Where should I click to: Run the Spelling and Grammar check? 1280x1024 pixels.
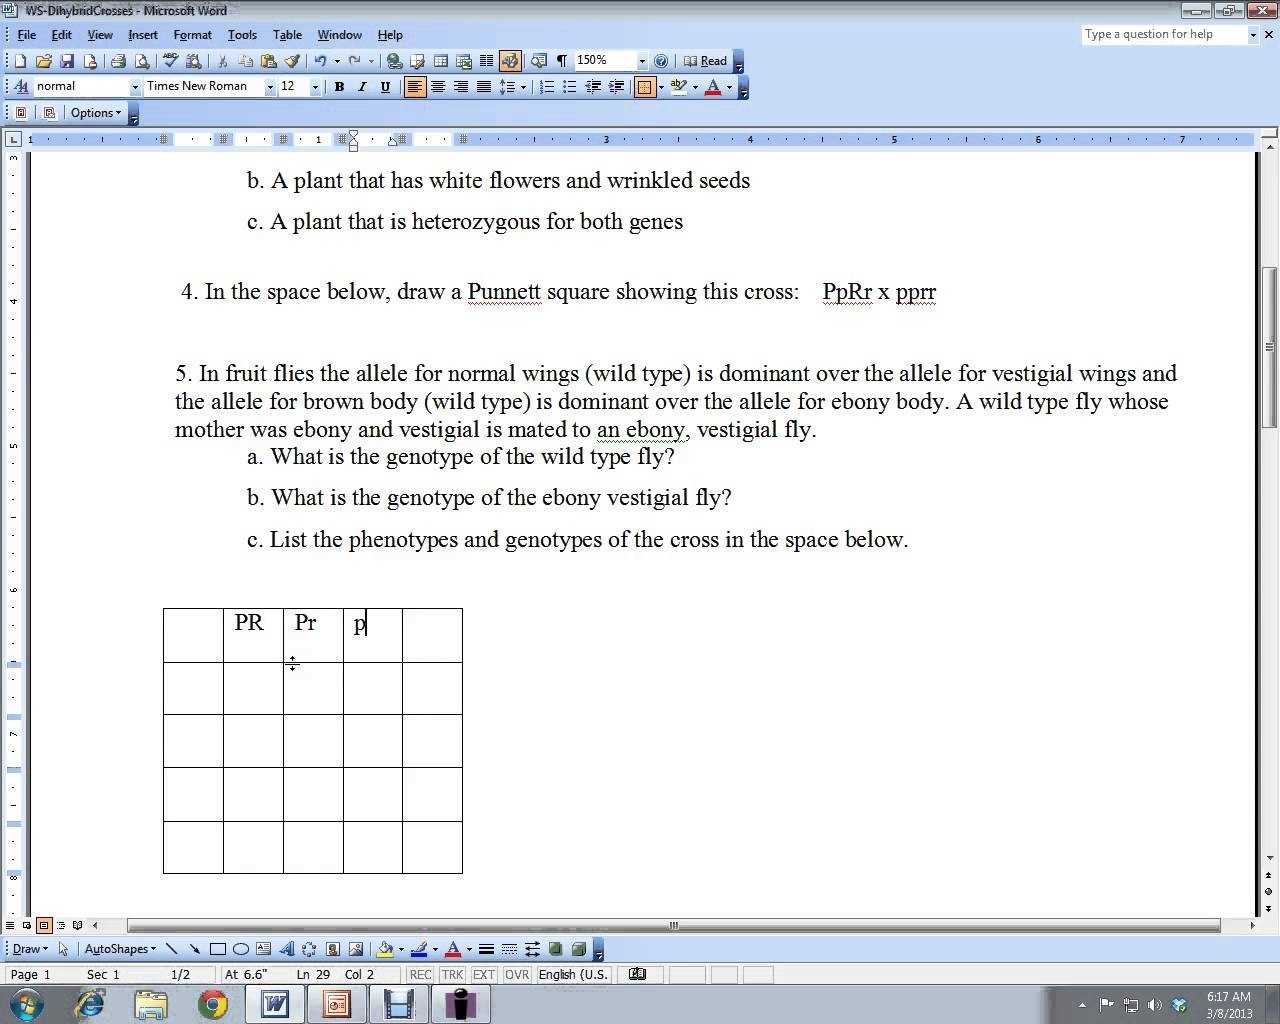click(x=171, y=61)
